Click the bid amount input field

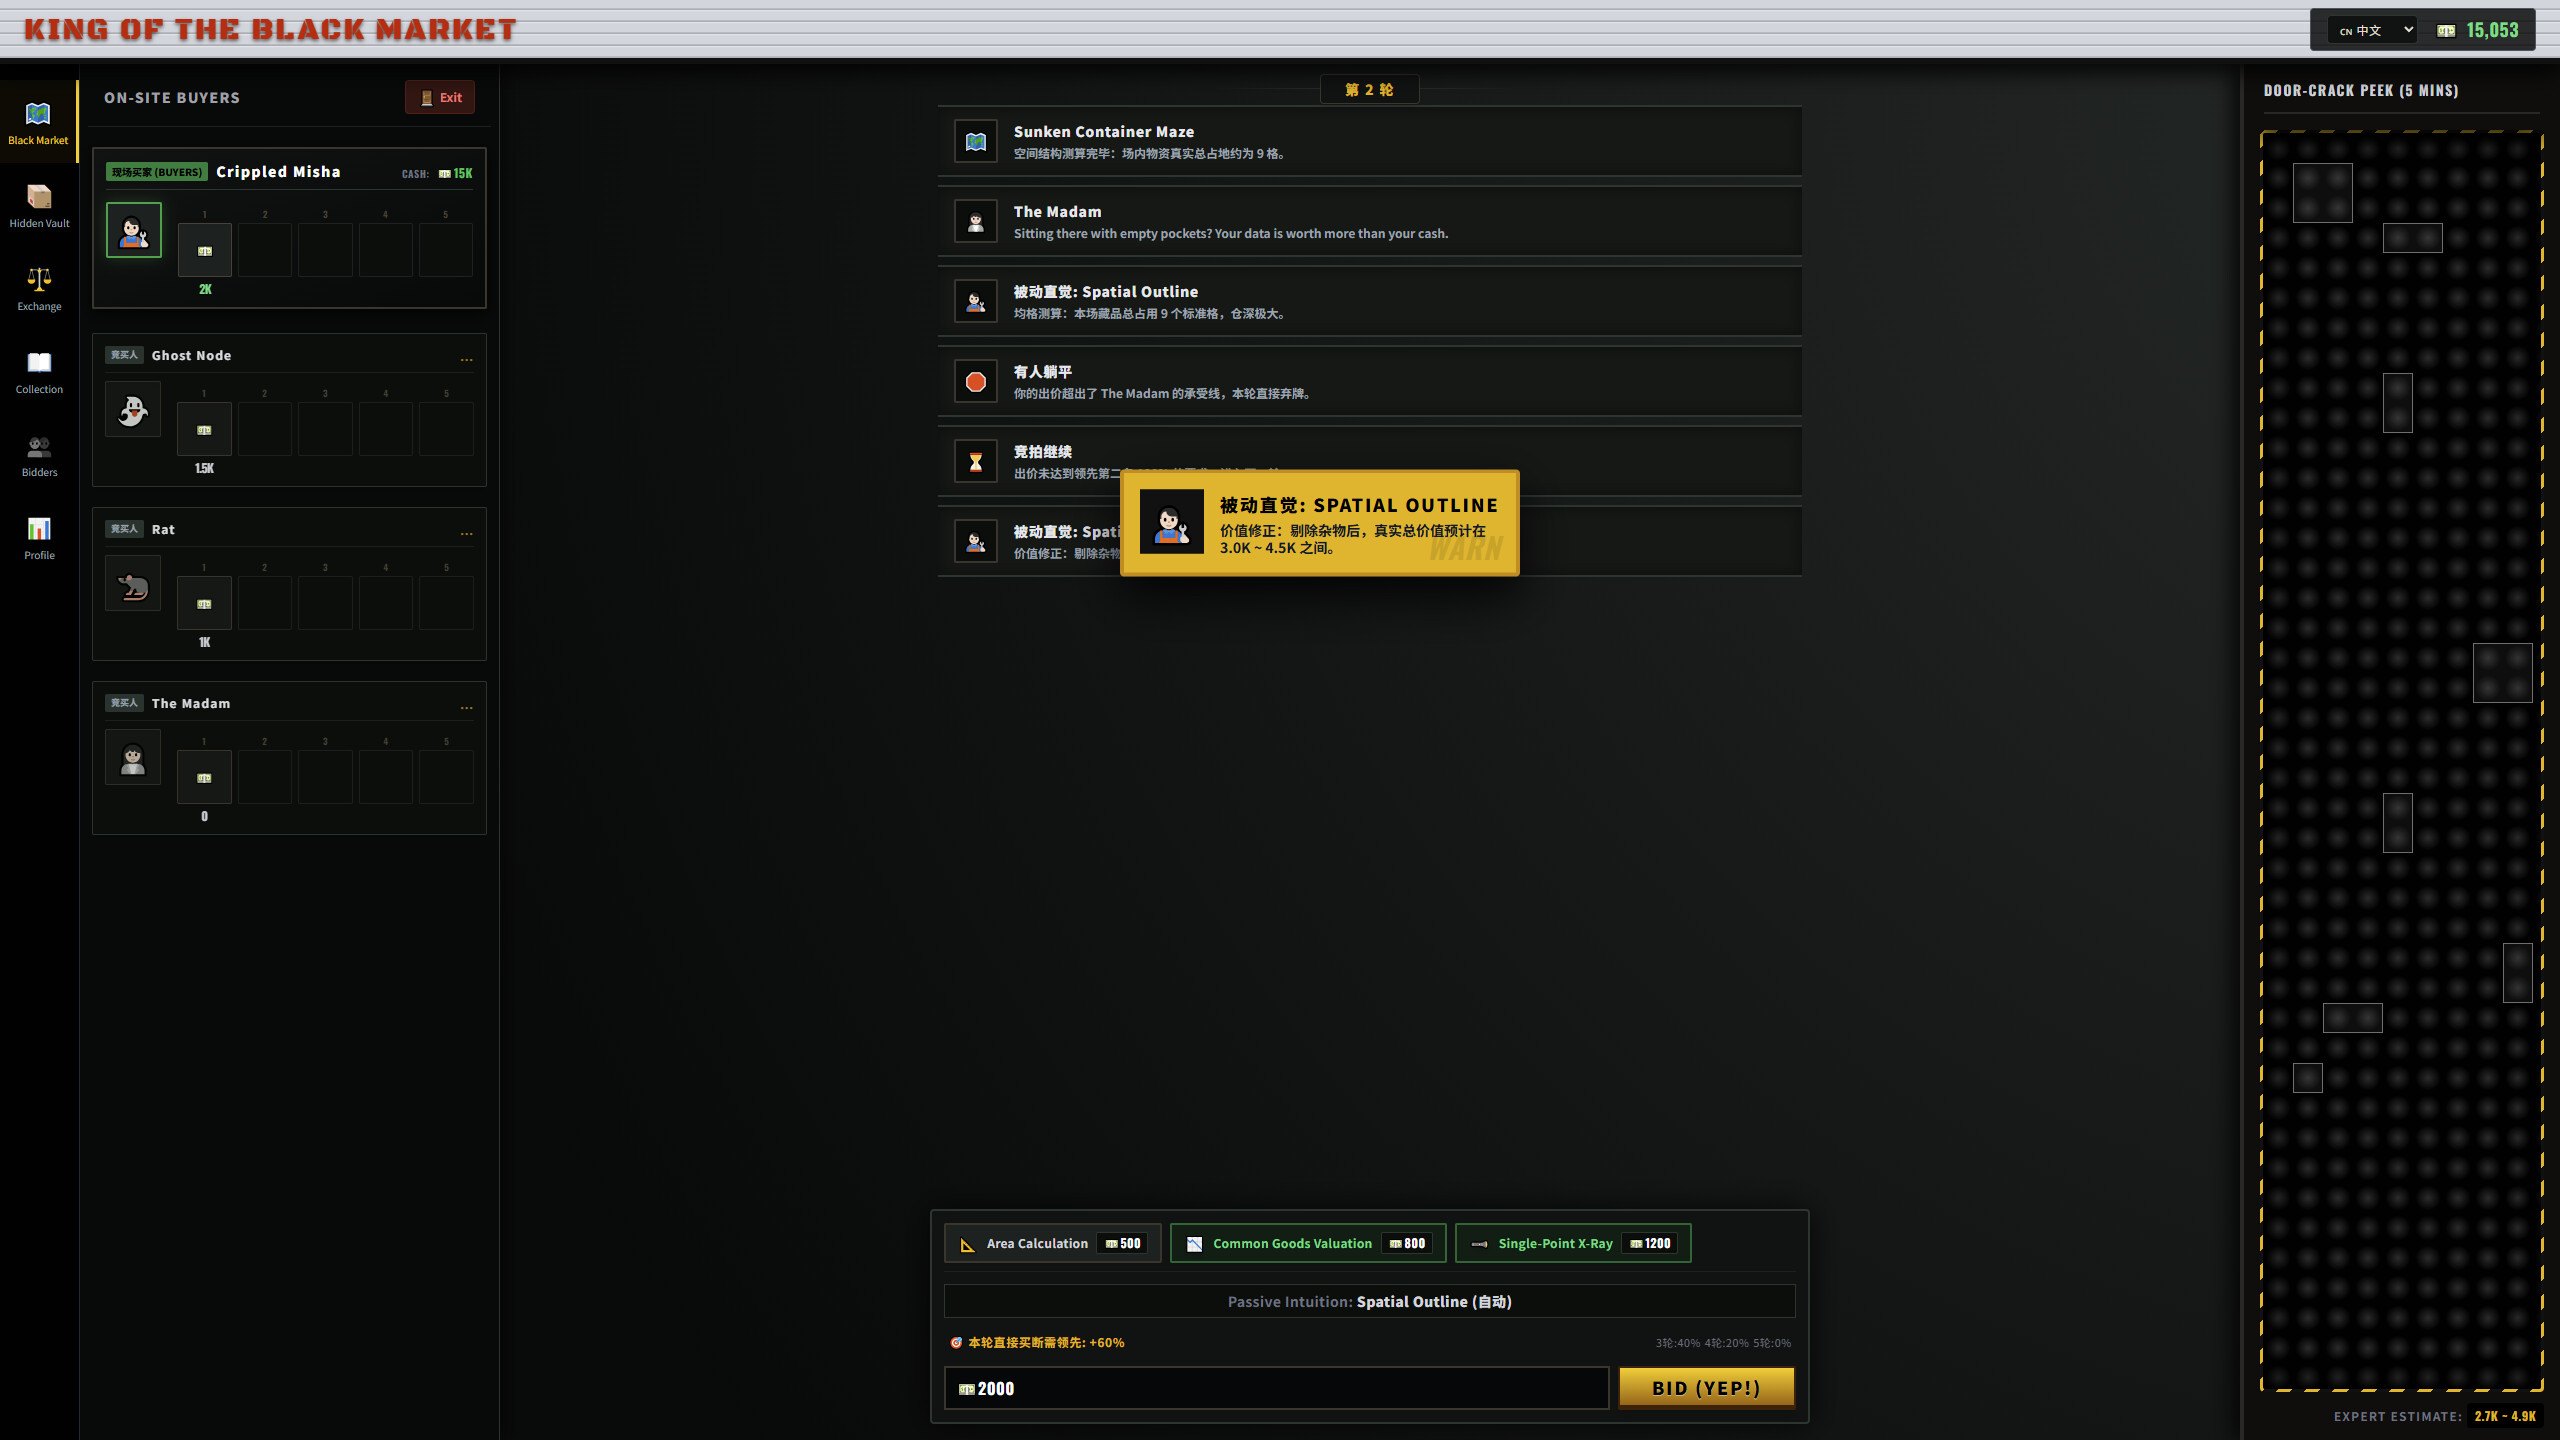[1276, 1388]
